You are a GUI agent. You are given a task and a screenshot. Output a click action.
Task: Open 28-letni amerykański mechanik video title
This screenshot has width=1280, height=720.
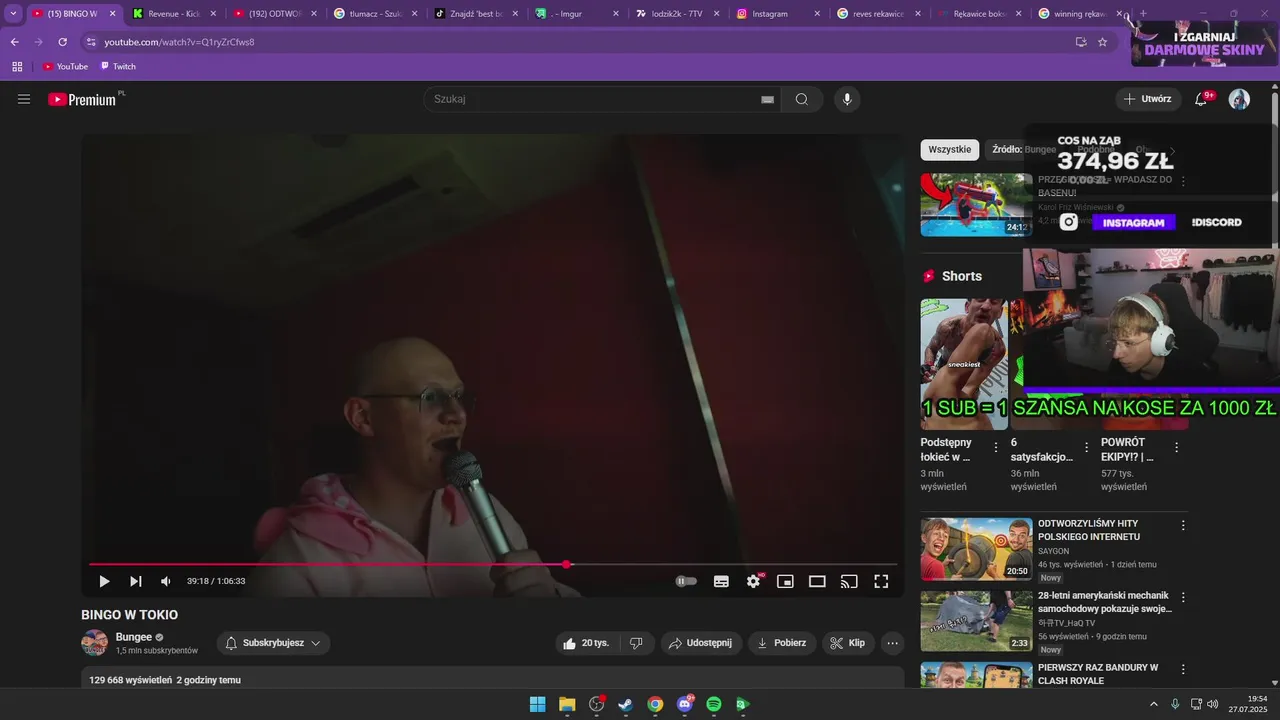[x=1105, y=602]
